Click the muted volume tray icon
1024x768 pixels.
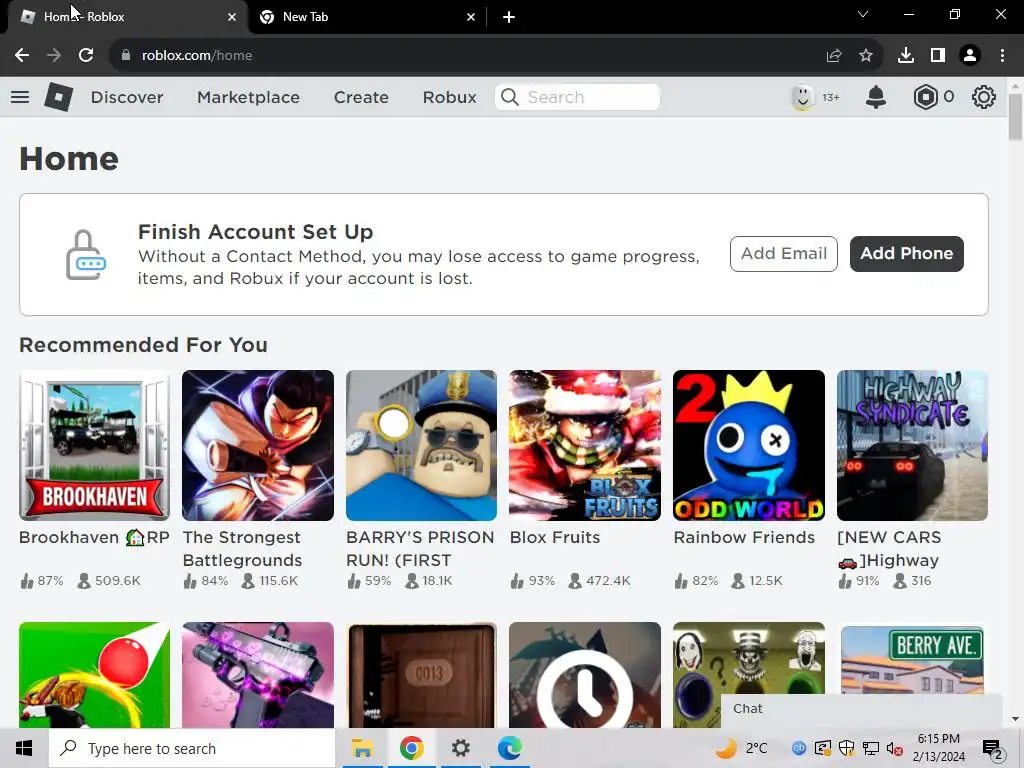(x=895, y=749)
